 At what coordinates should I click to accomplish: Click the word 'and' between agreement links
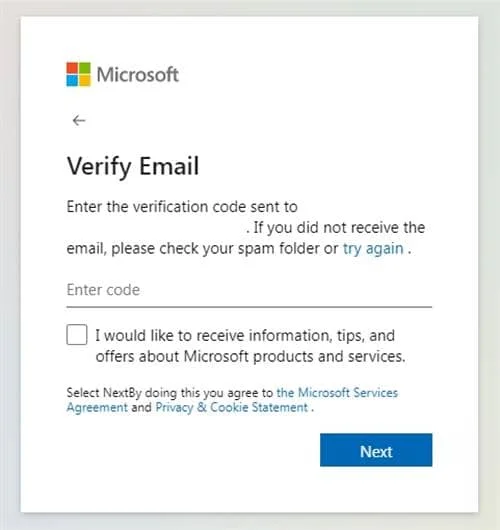141,407
